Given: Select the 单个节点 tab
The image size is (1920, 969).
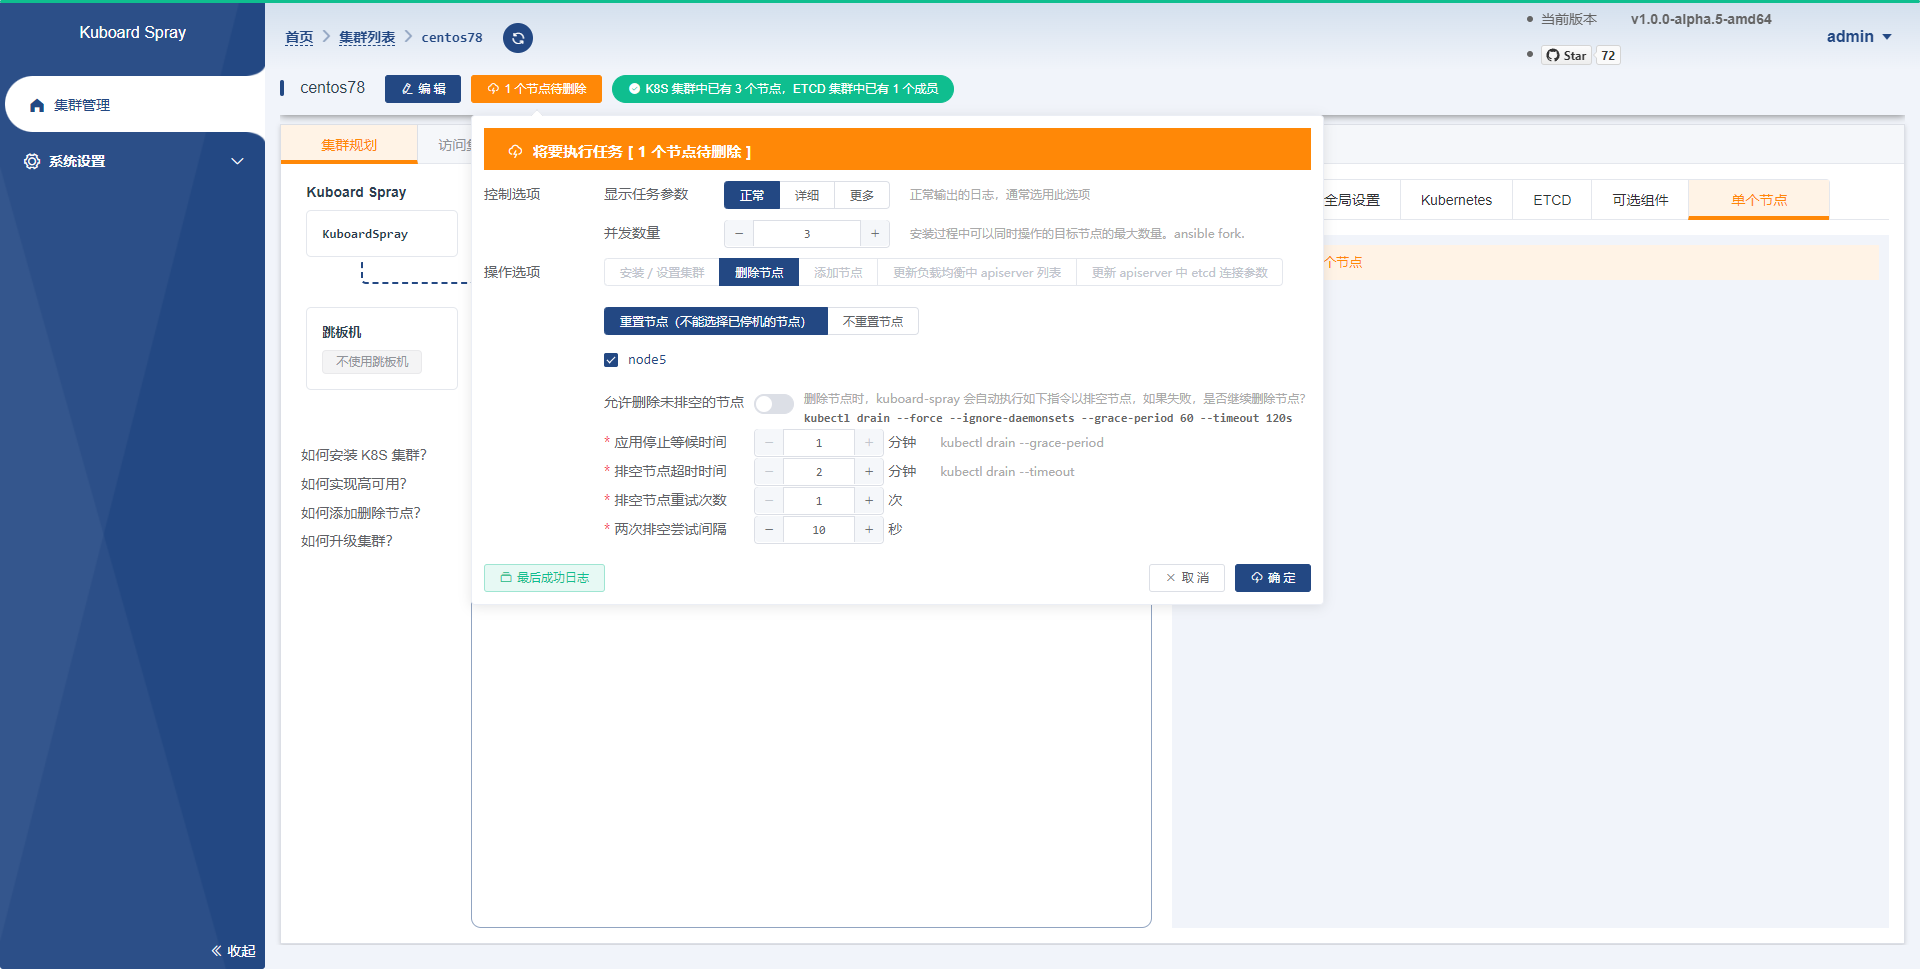Looking at the screenshot, I should click(1759, 200).
